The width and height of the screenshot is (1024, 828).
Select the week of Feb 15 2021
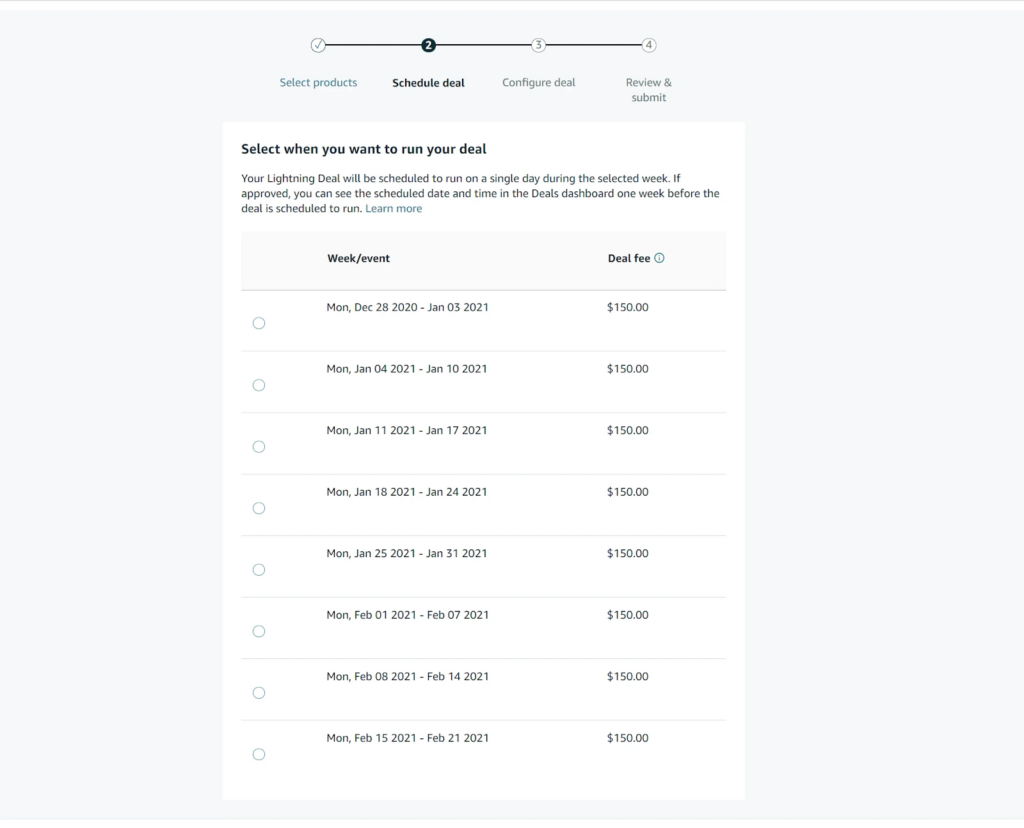tap(258, 754)
